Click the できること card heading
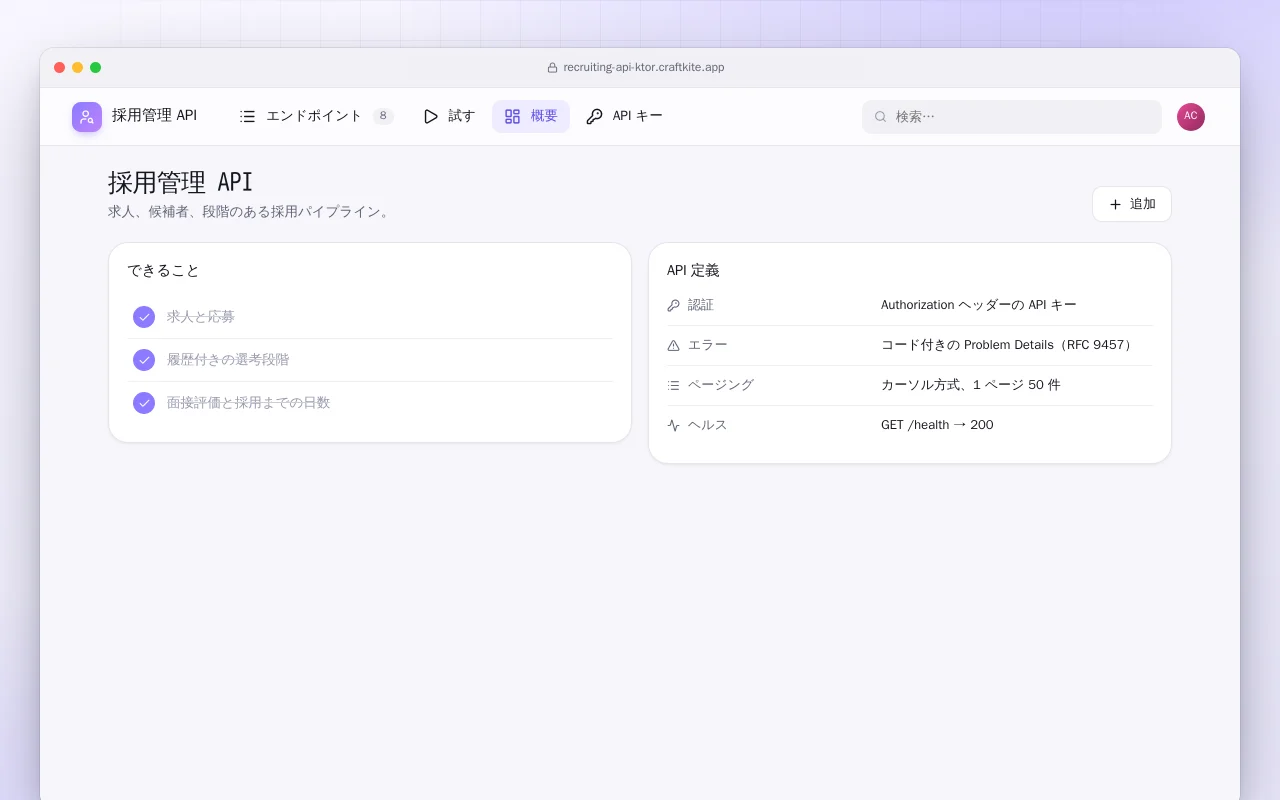 tap(164, 271)
